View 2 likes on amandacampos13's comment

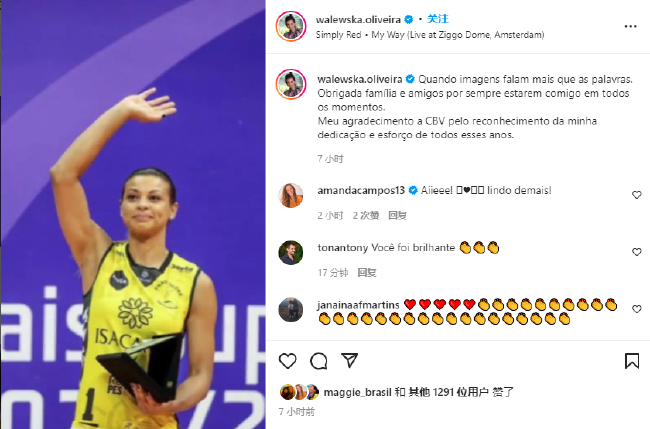click(366, 215)
